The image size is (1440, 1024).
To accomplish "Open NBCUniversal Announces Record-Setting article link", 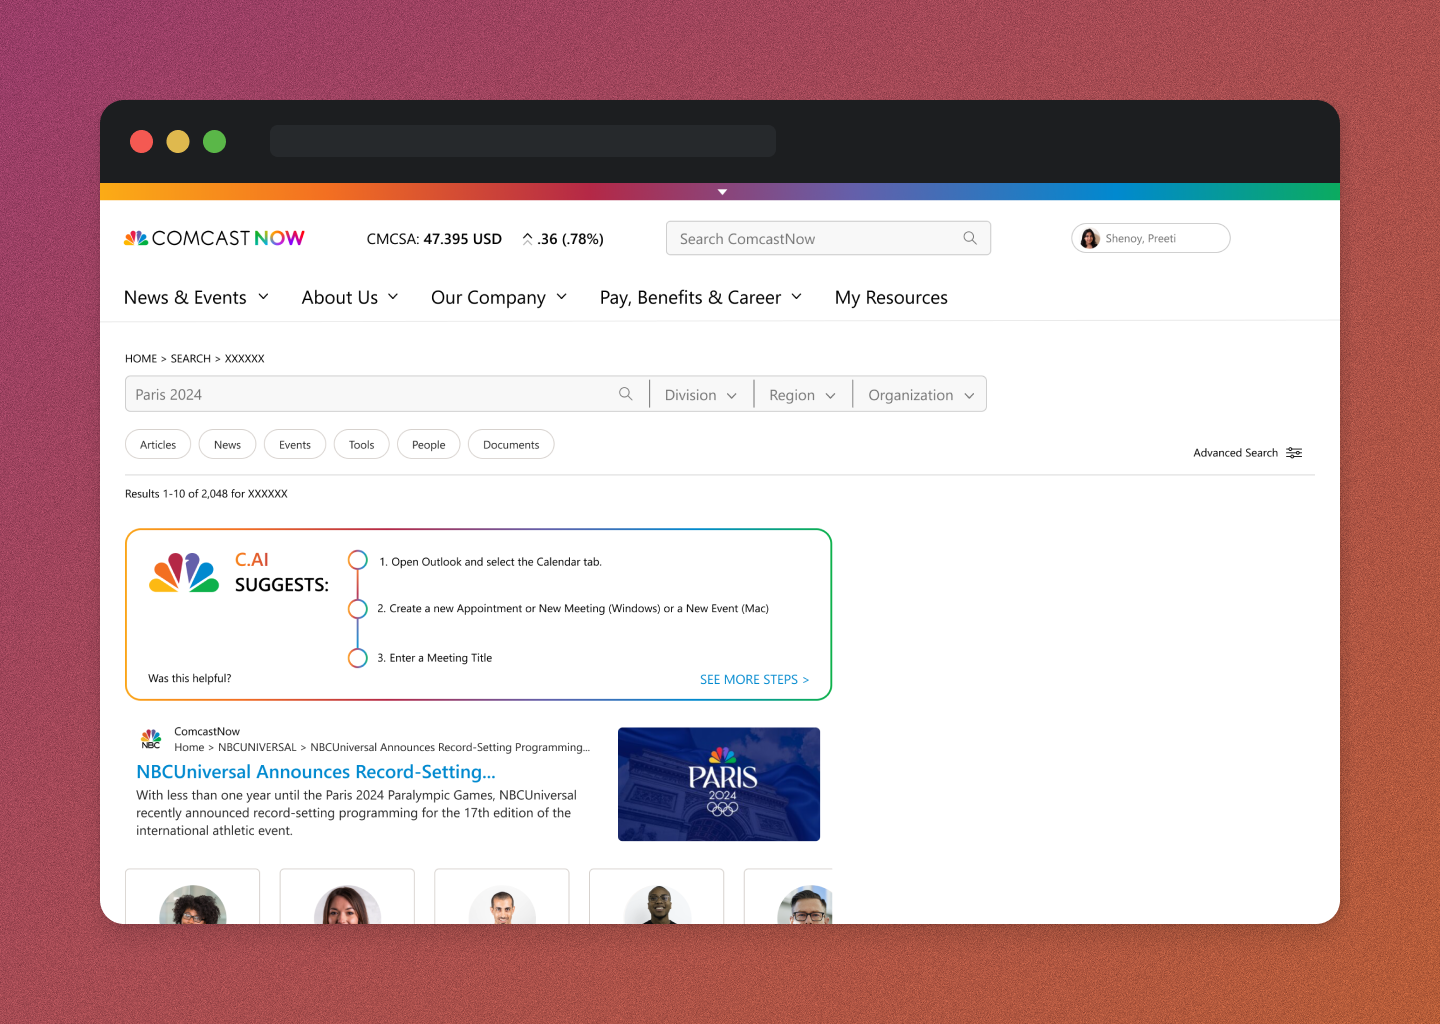I will click(x=316, y=772).
